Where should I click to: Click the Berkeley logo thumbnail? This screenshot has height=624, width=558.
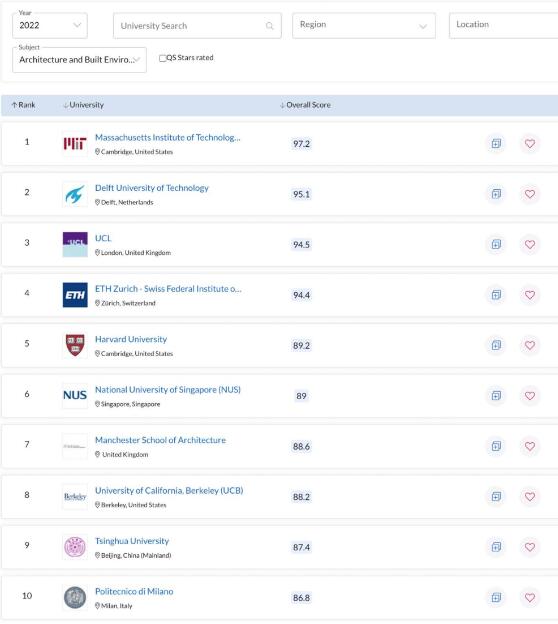click(75, 497)
